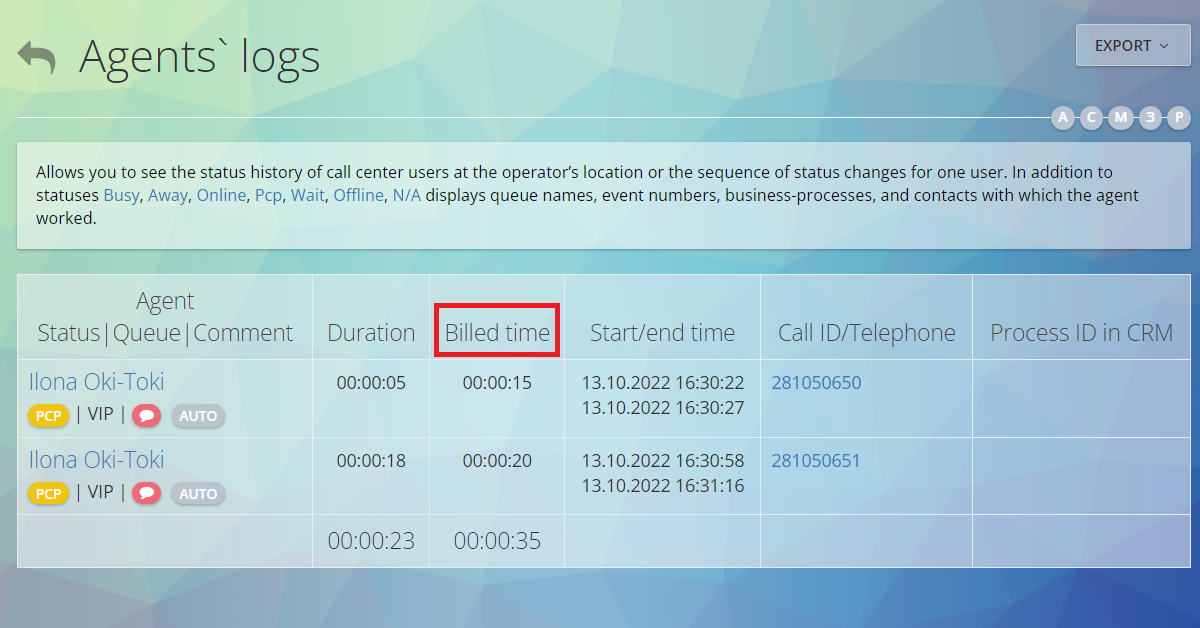
Task: Open call ID 281050651
Action: (816, 461)
